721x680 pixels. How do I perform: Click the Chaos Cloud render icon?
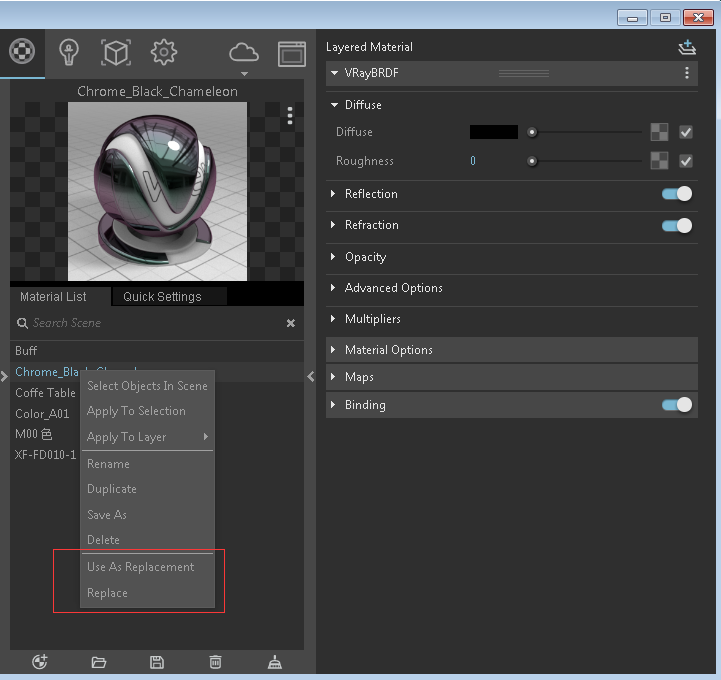(243, 52)
